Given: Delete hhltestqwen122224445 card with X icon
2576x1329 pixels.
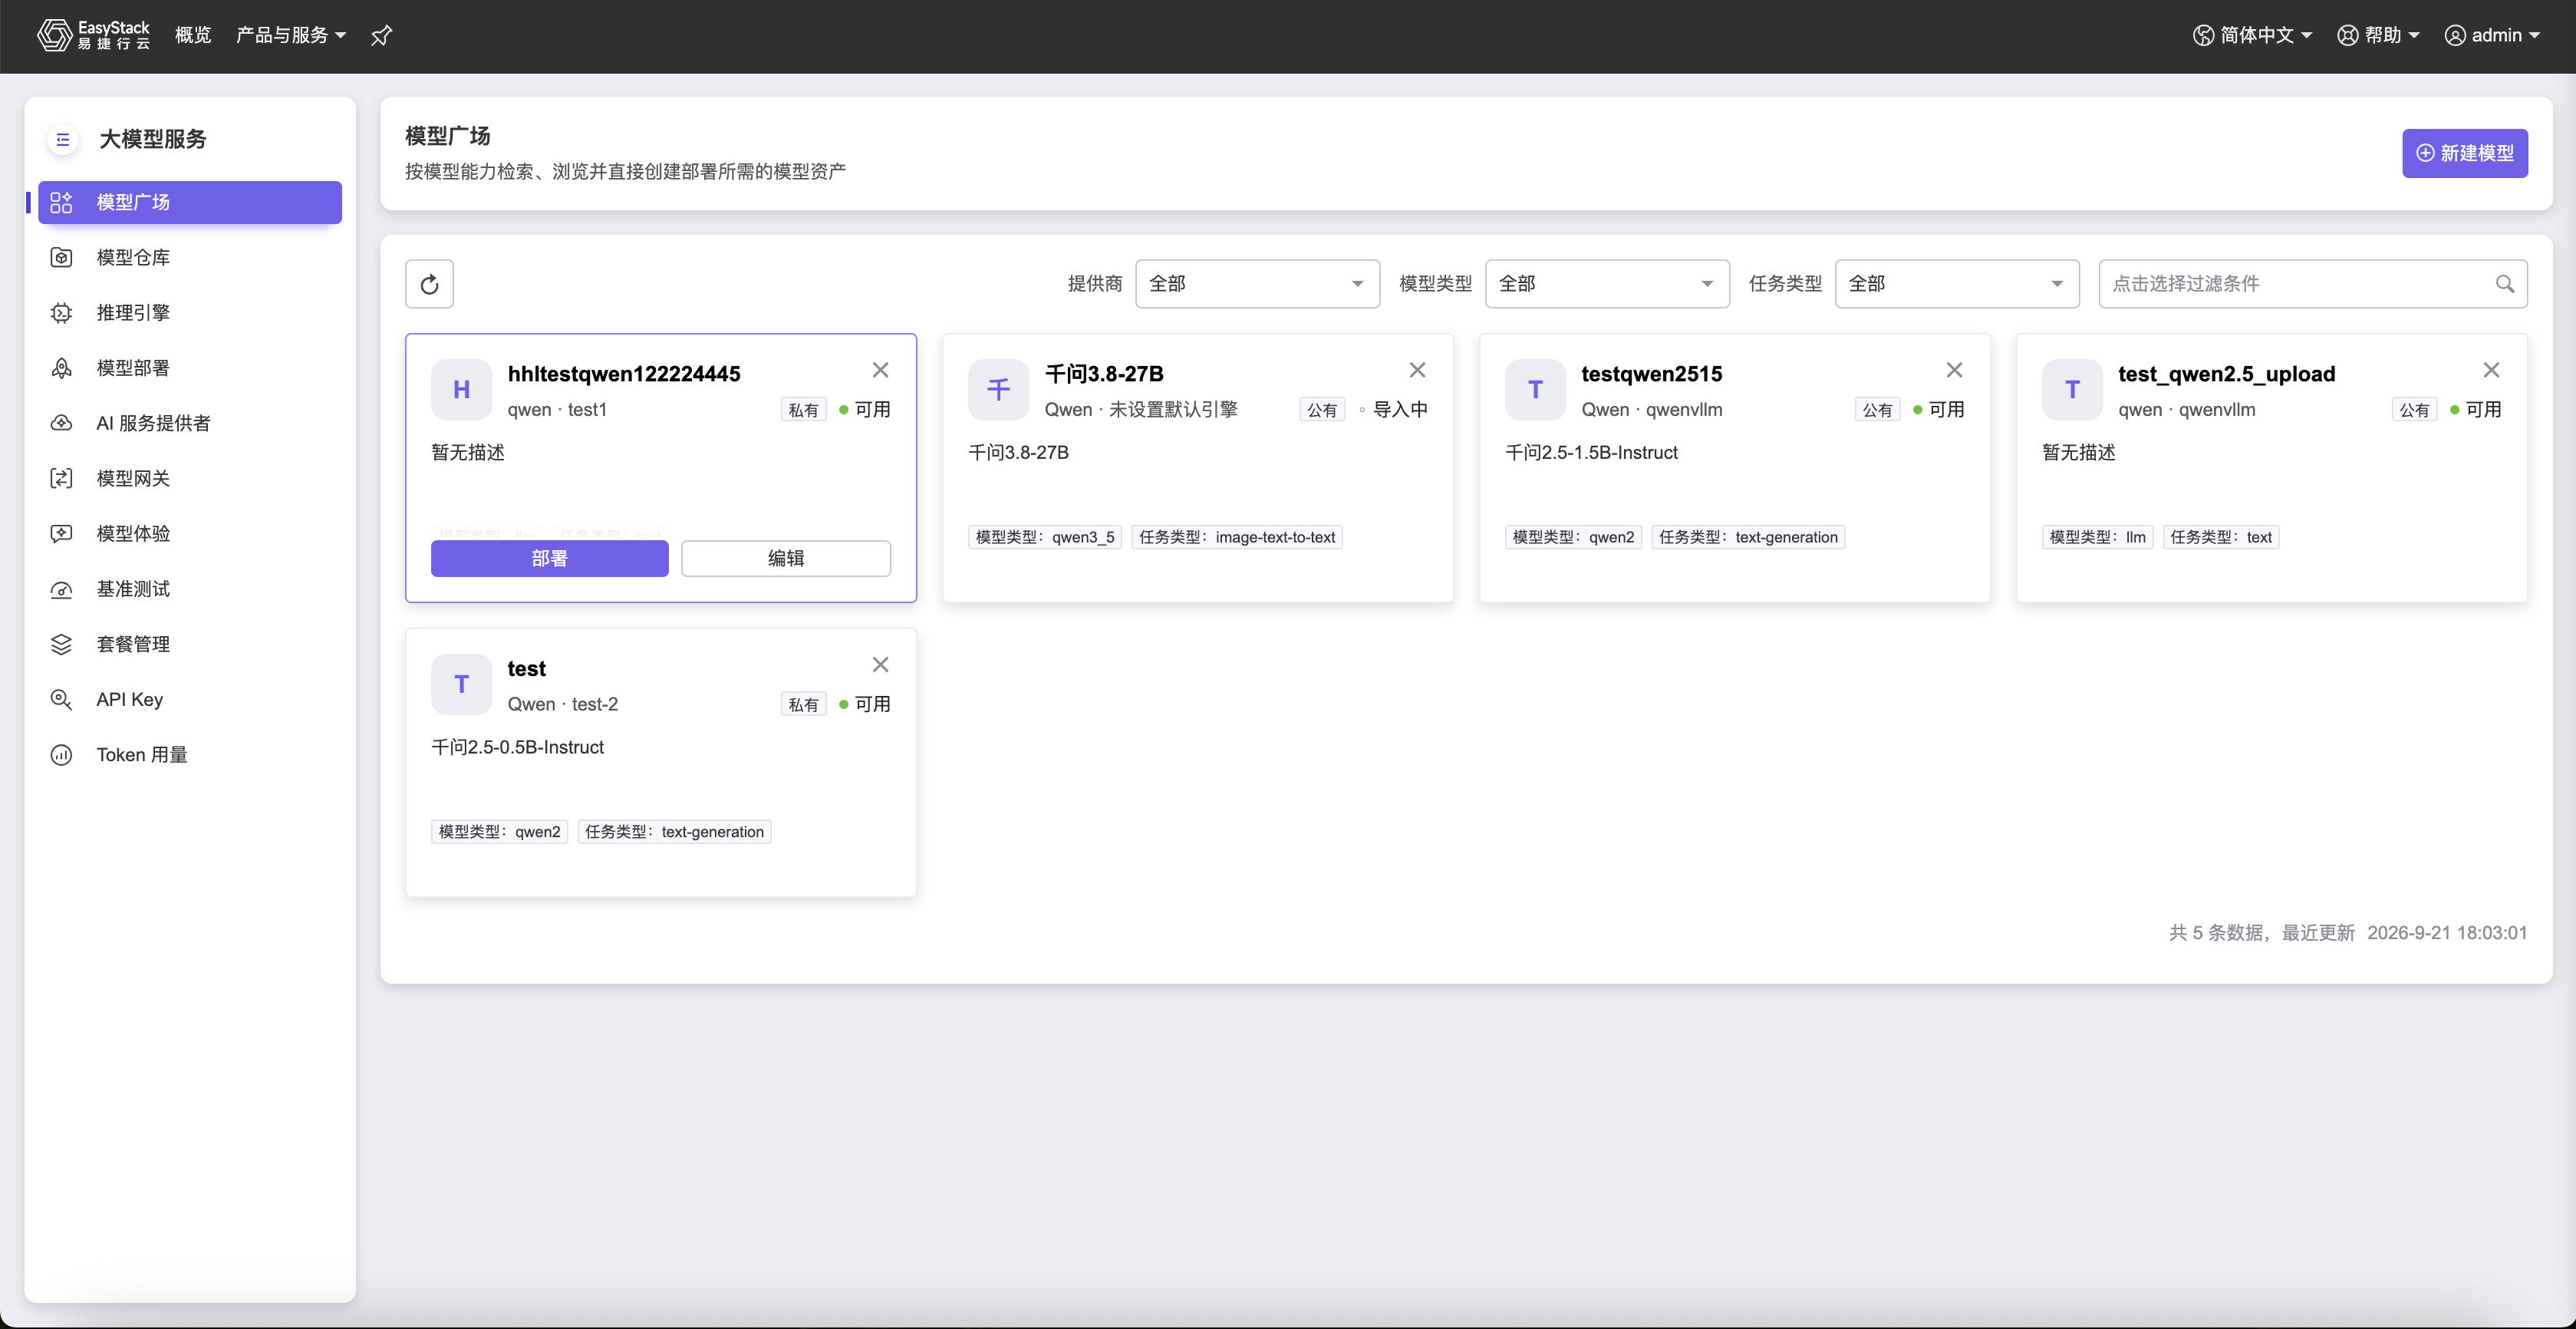Looking at the screenshot, I should (x=880, y=370).
